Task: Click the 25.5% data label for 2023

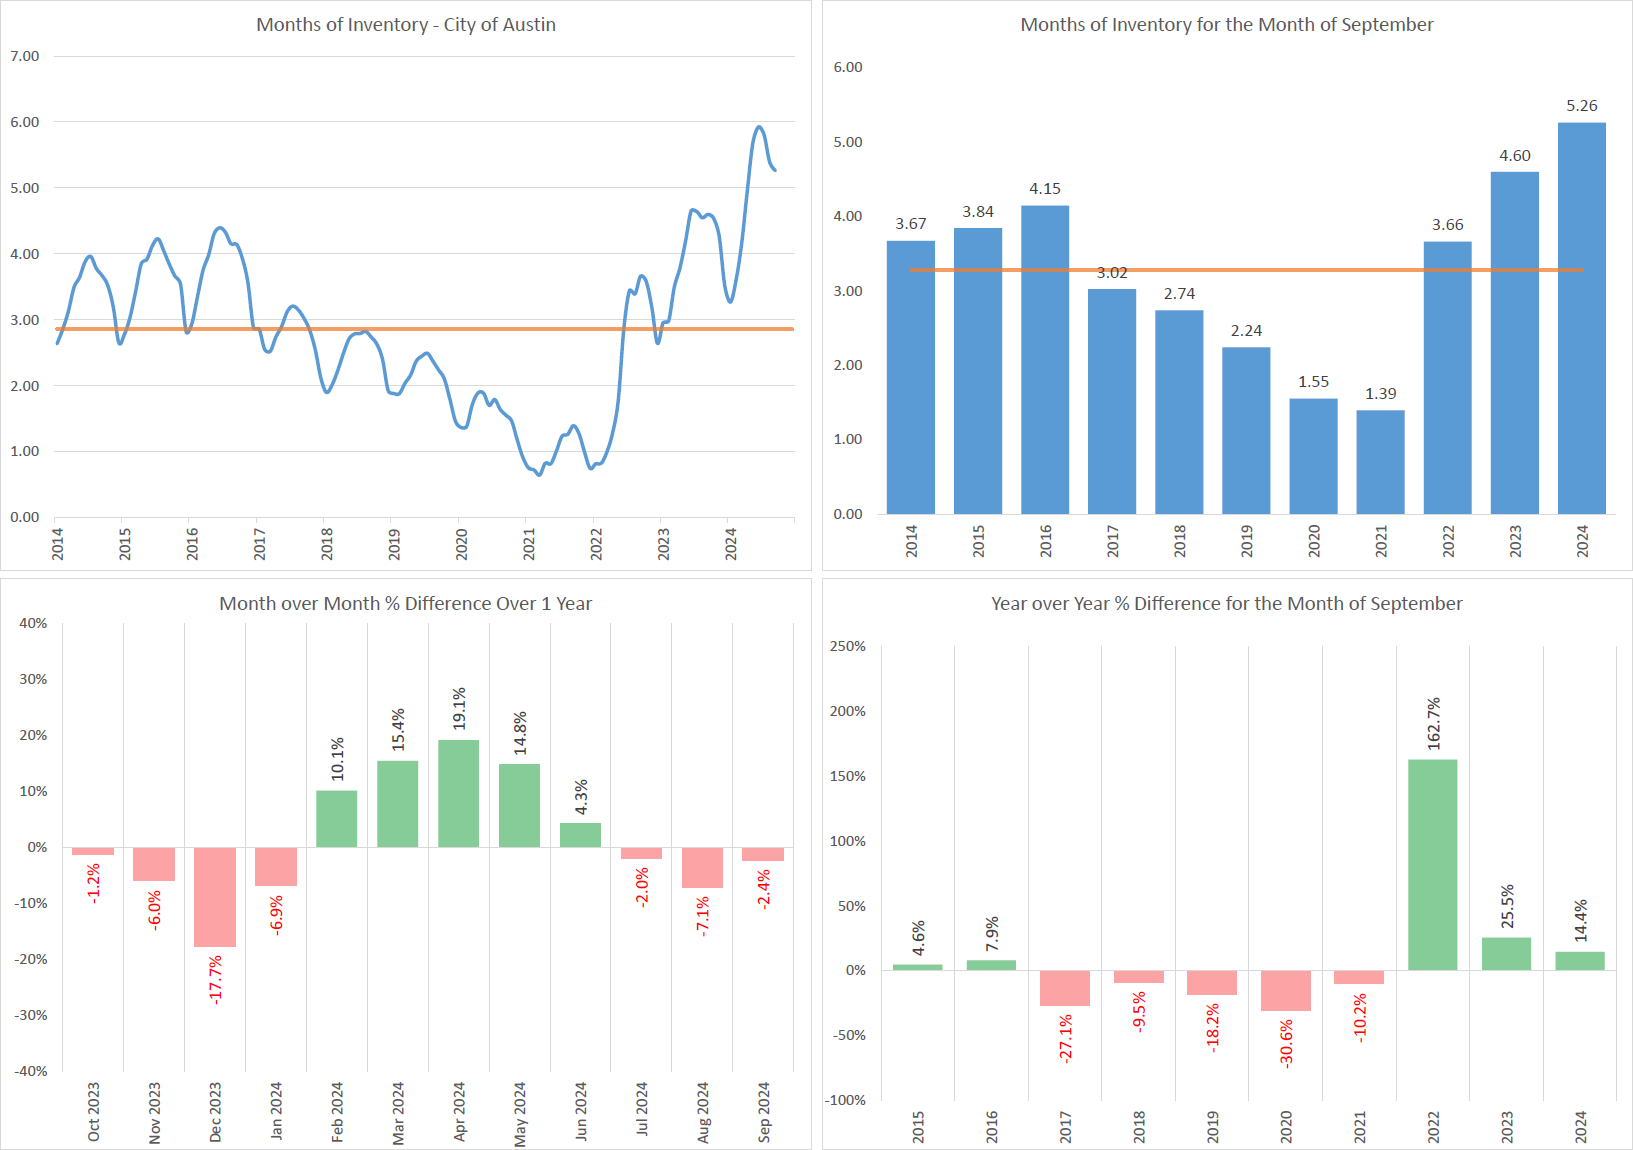Action: point(1507,906)
